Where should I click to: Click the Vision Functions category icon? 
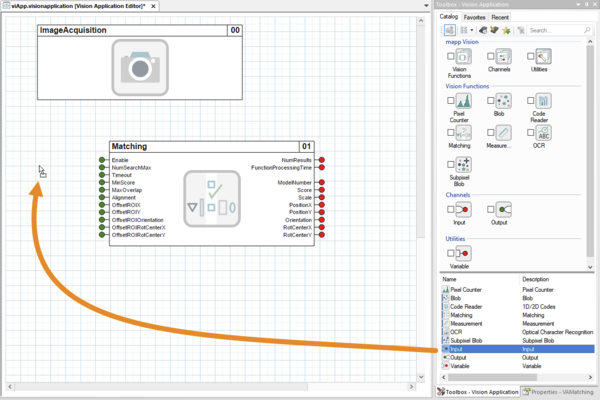point(463,57)
